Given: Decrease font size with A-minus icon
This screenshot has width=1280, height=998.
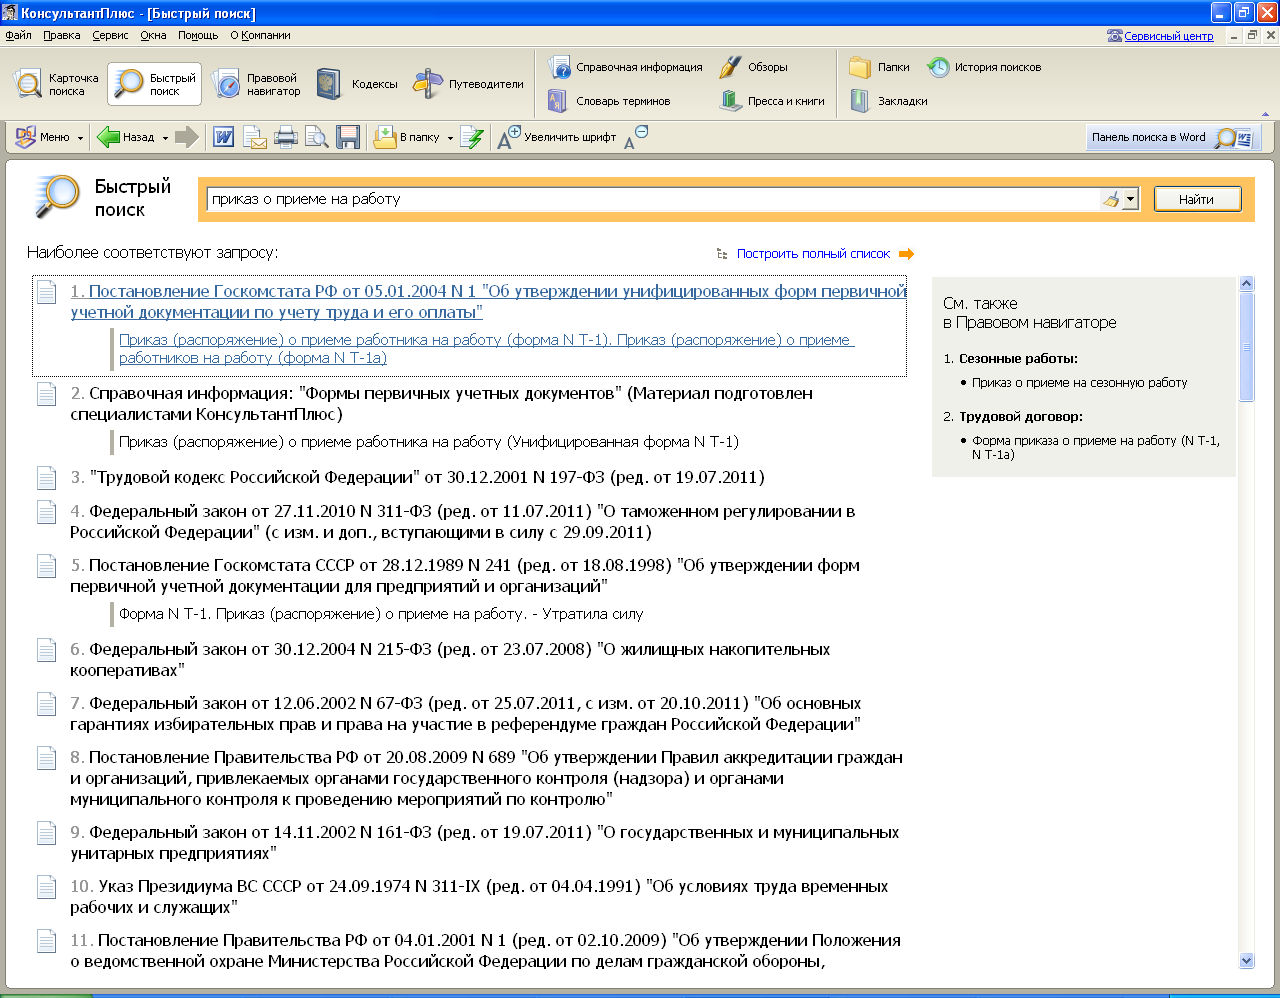Looking at the screenshot, I should (636, 137).
